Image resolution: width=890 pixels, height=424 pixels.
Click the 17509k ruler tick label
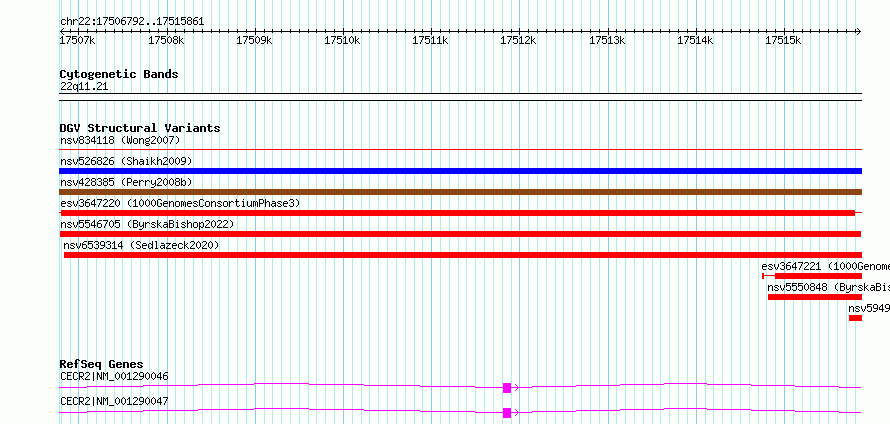tap(254, 40)
